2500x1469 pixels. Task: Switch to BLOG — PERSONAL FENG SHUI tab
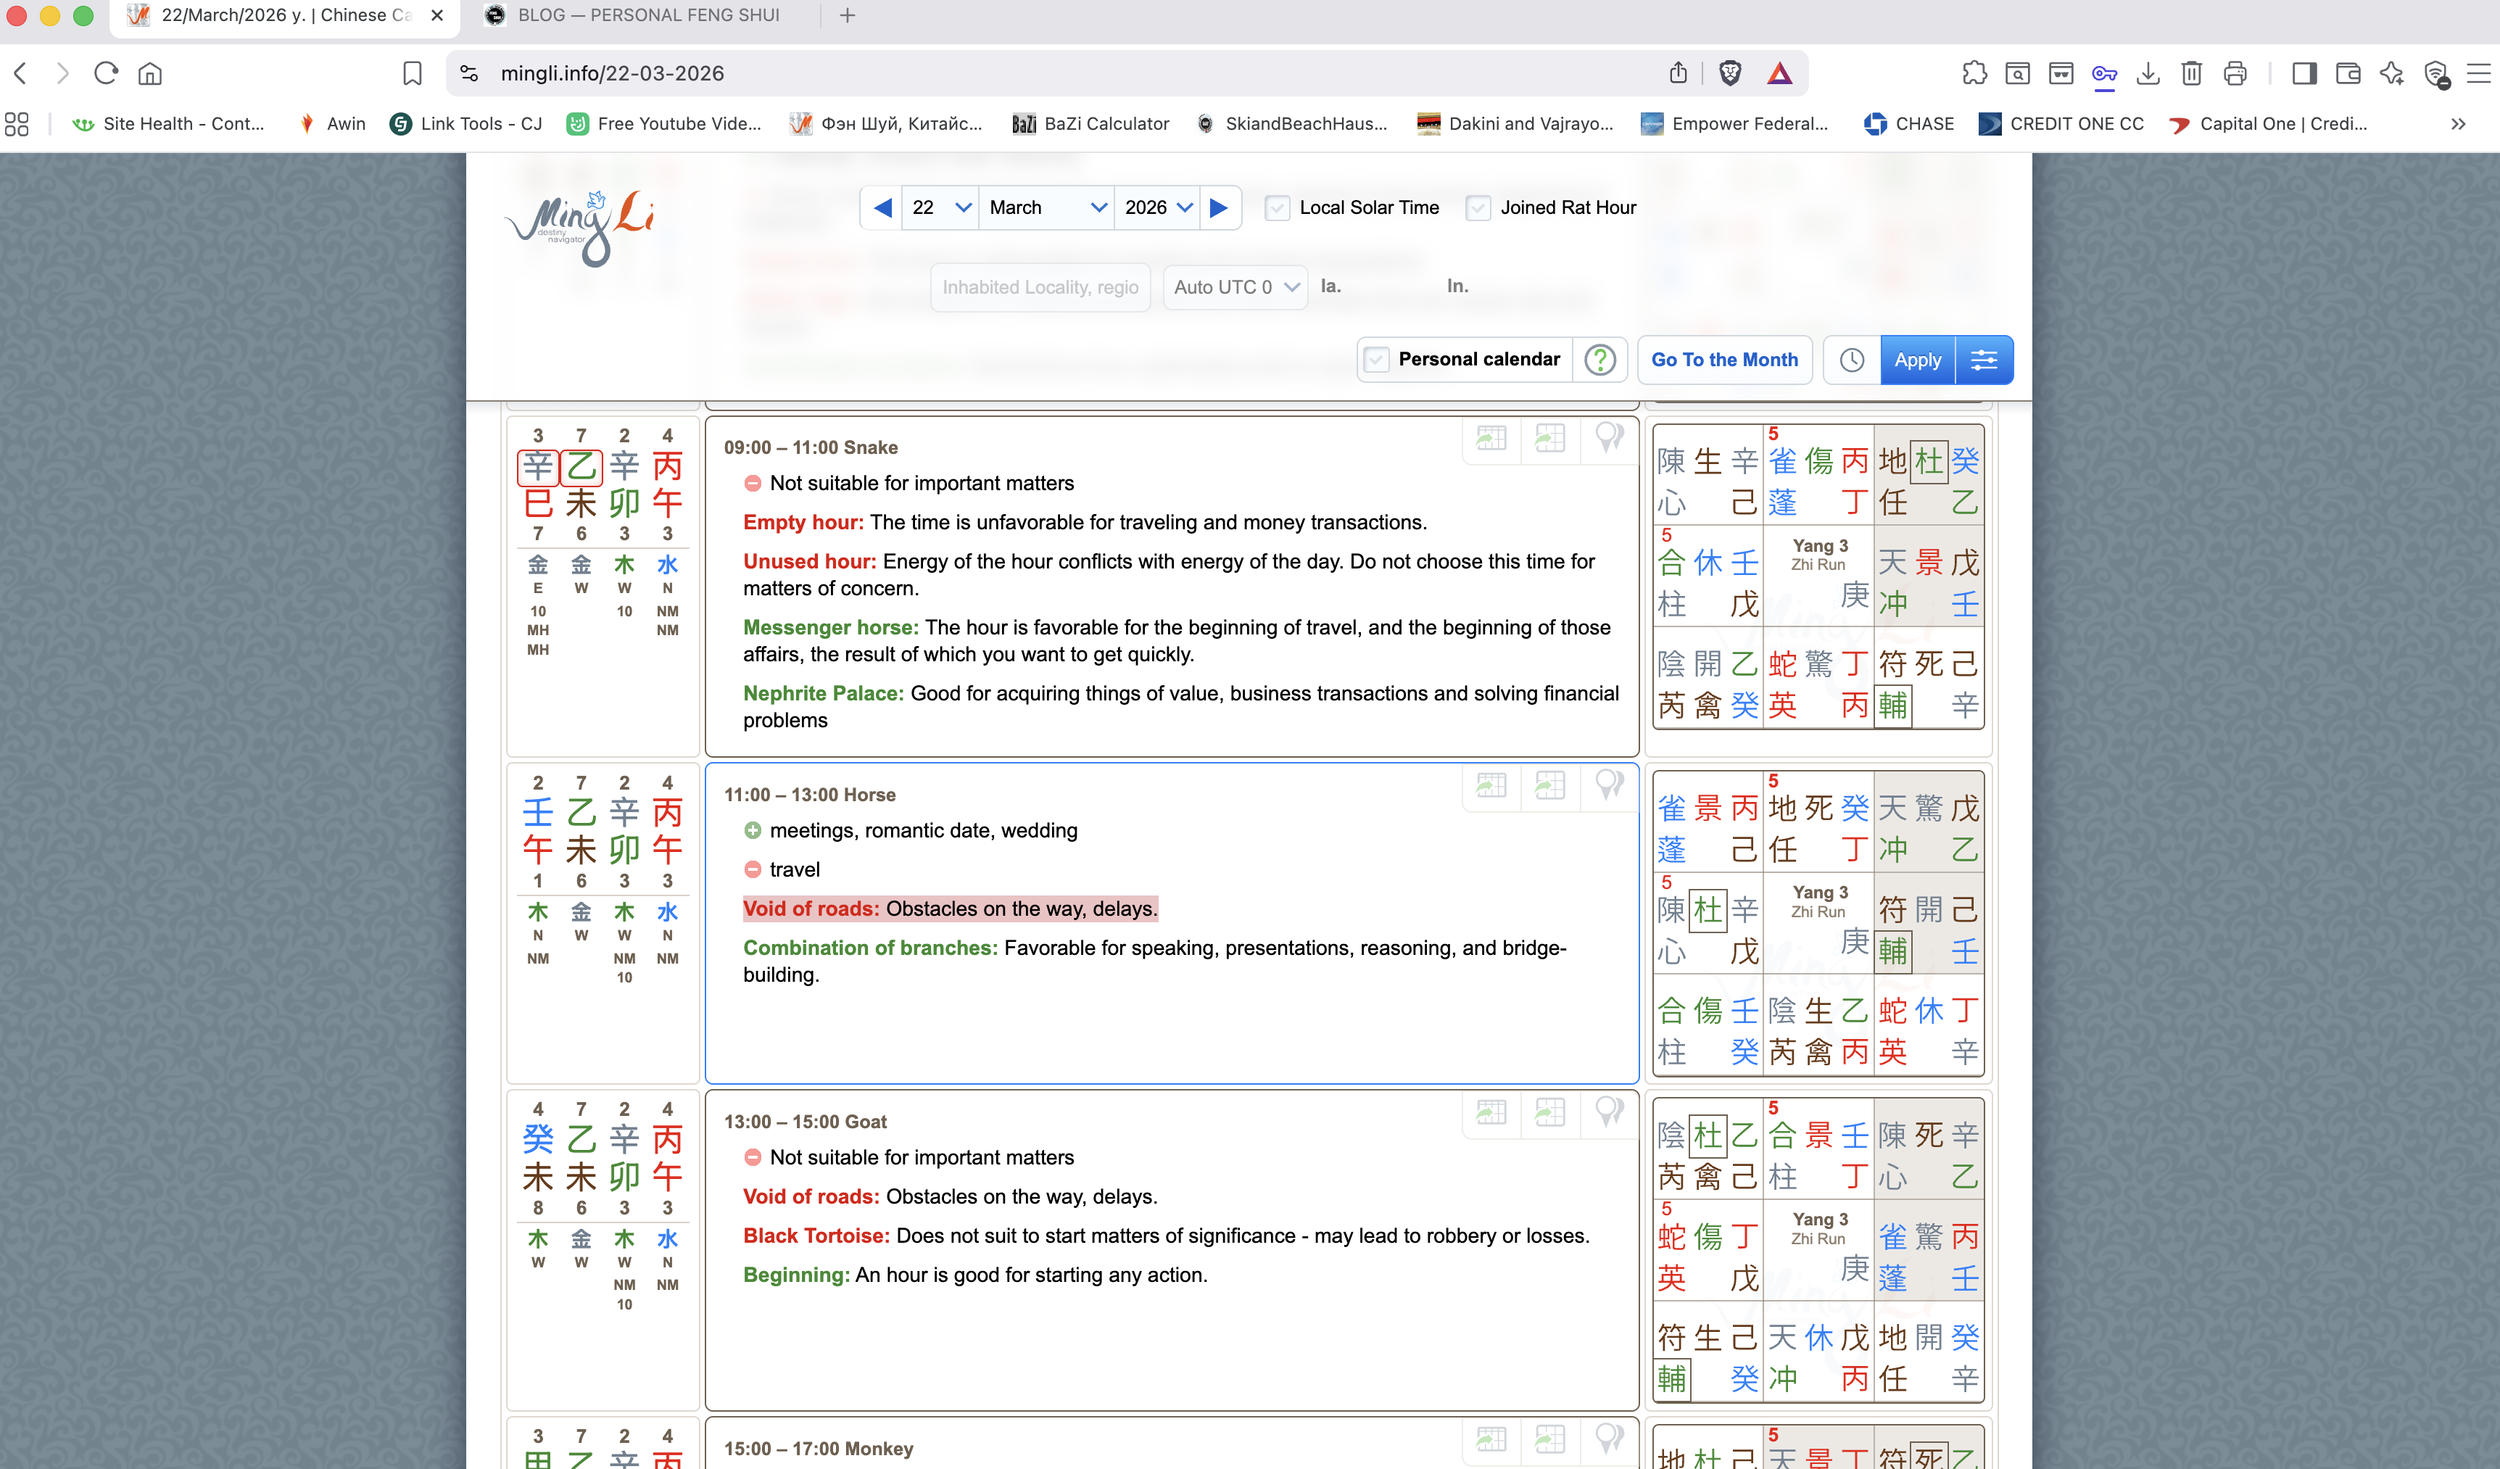pos(648,16)
